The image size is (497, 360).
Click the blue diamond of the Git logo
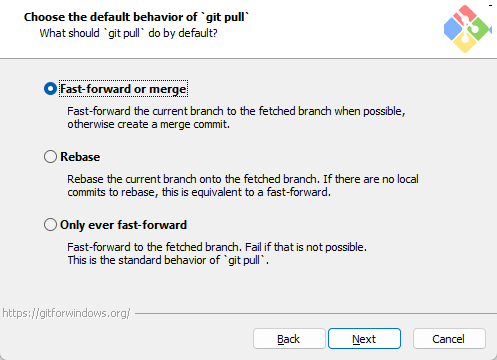[453, 29]
